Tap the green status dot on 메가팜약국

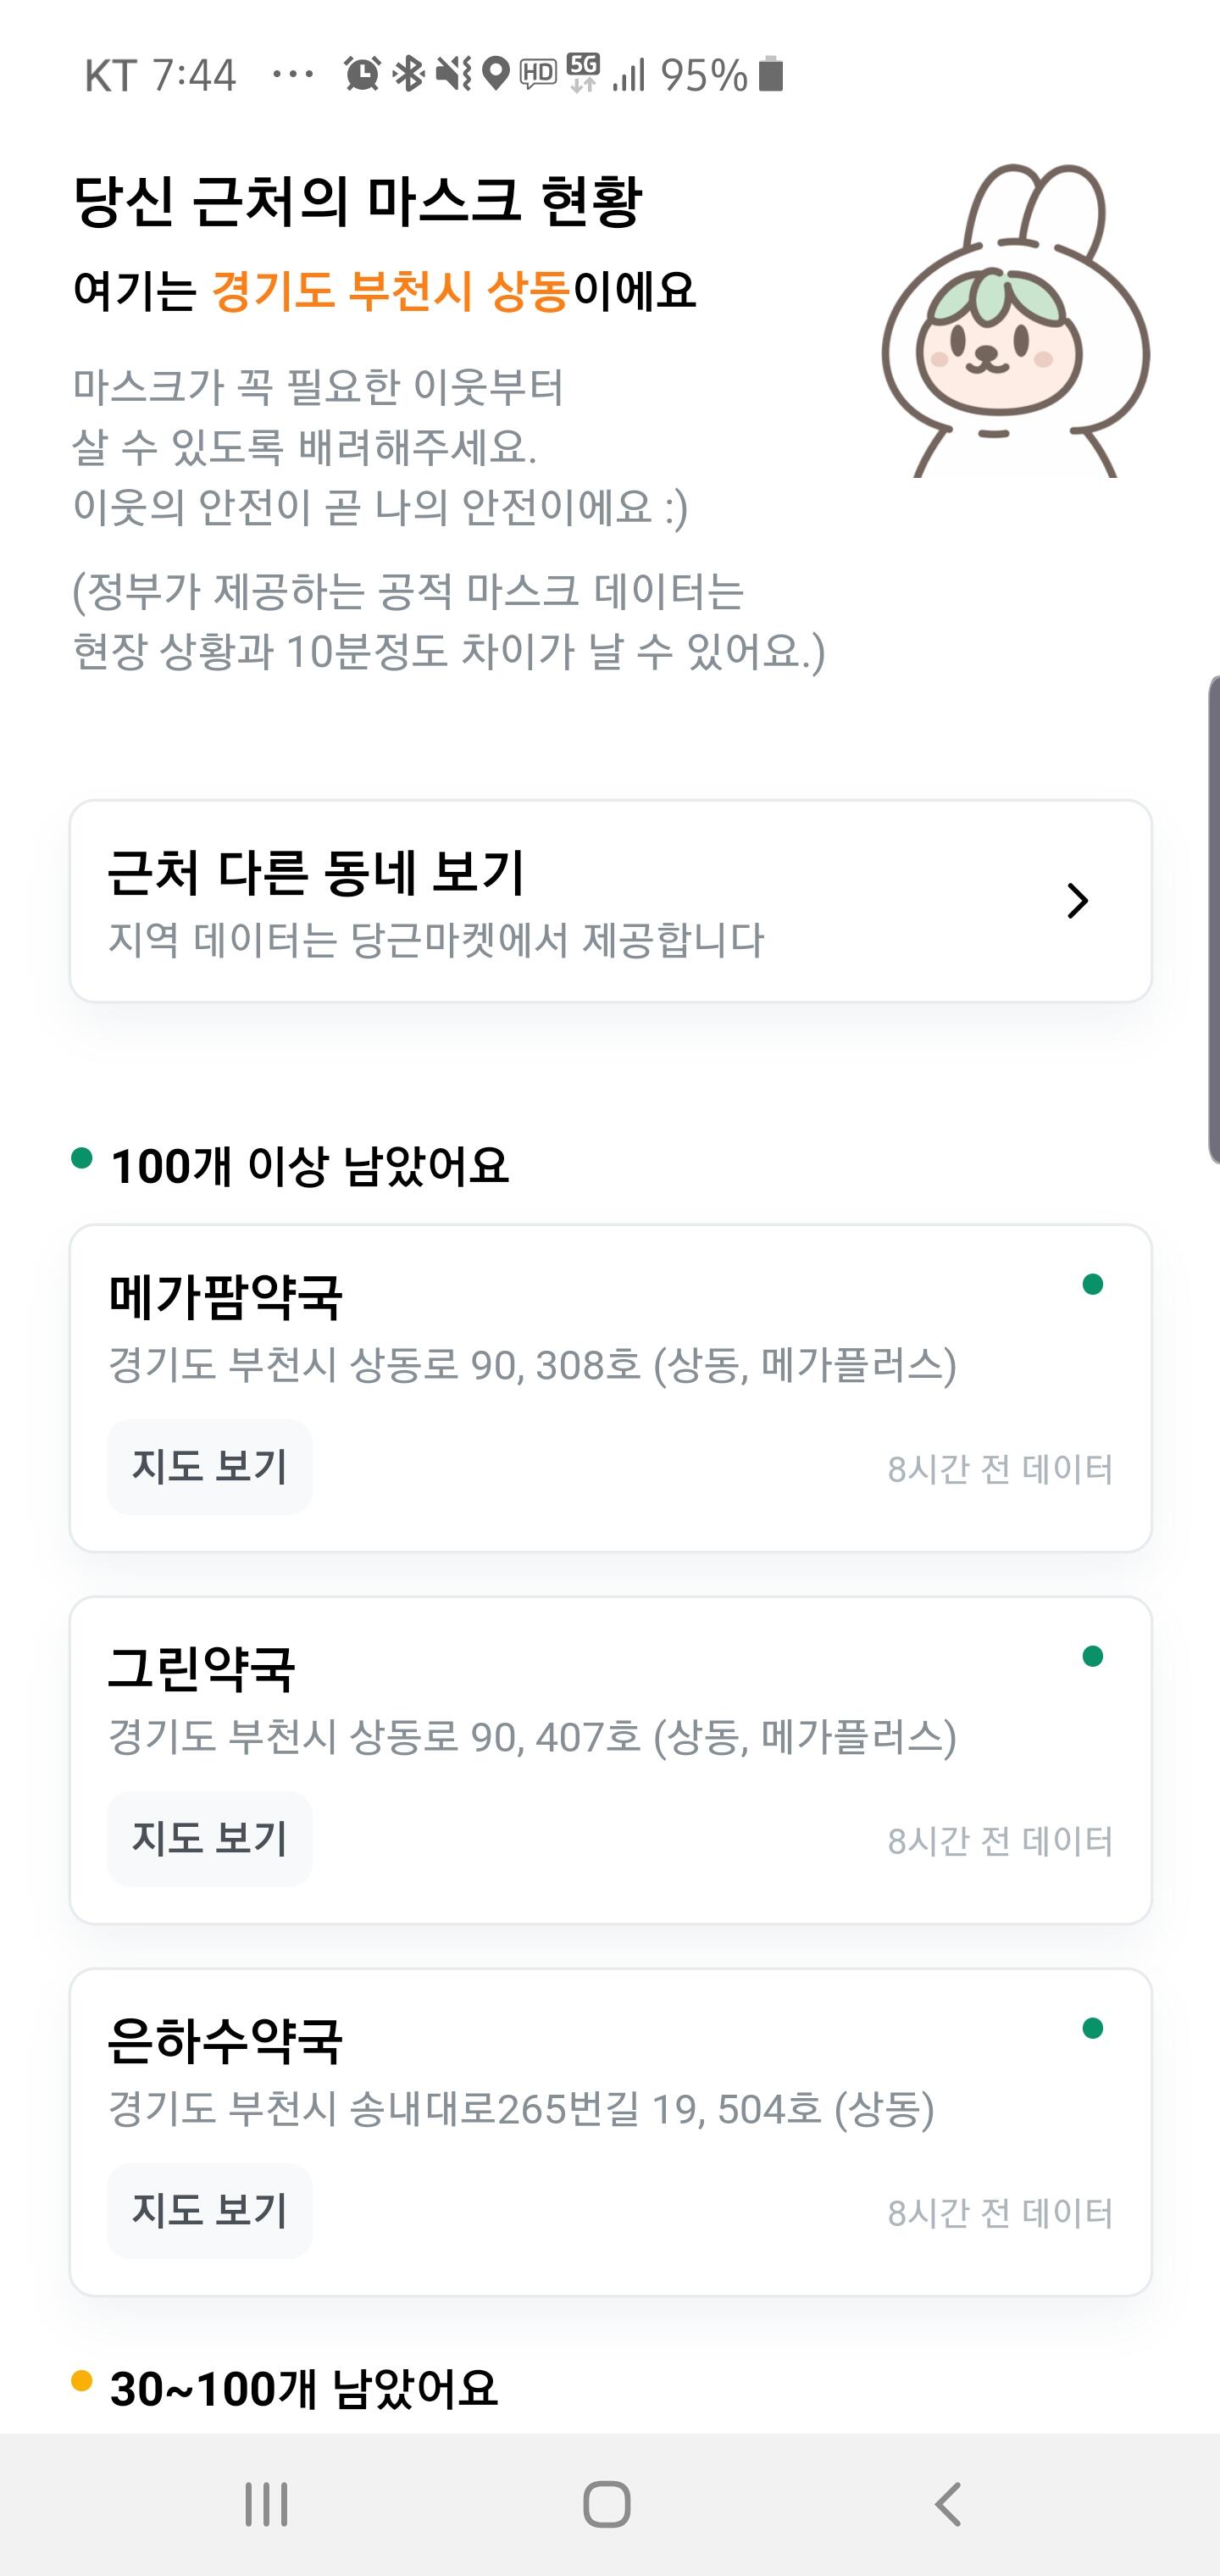[1092, 1284]
